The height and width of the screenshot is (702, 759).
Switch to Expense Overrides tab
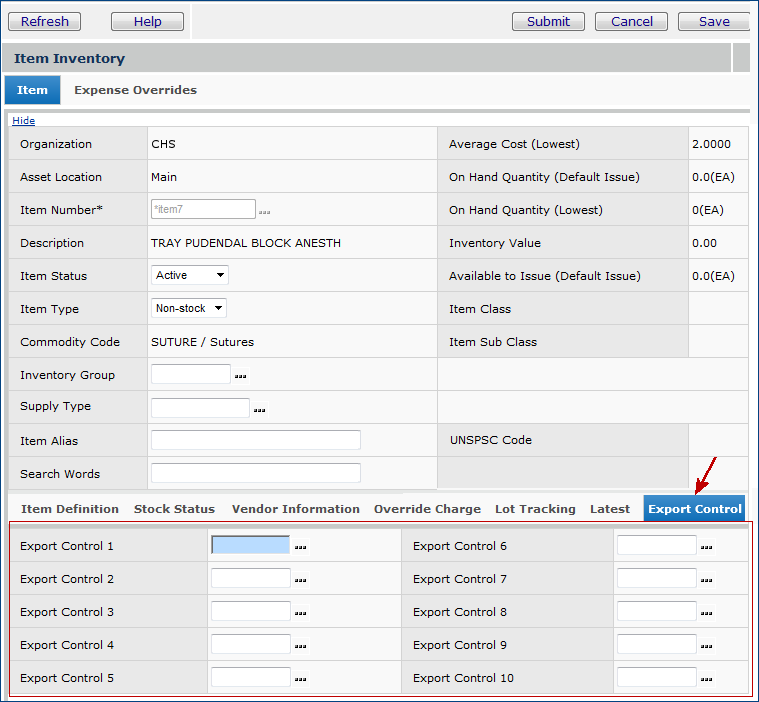click(x=135, y=90)
